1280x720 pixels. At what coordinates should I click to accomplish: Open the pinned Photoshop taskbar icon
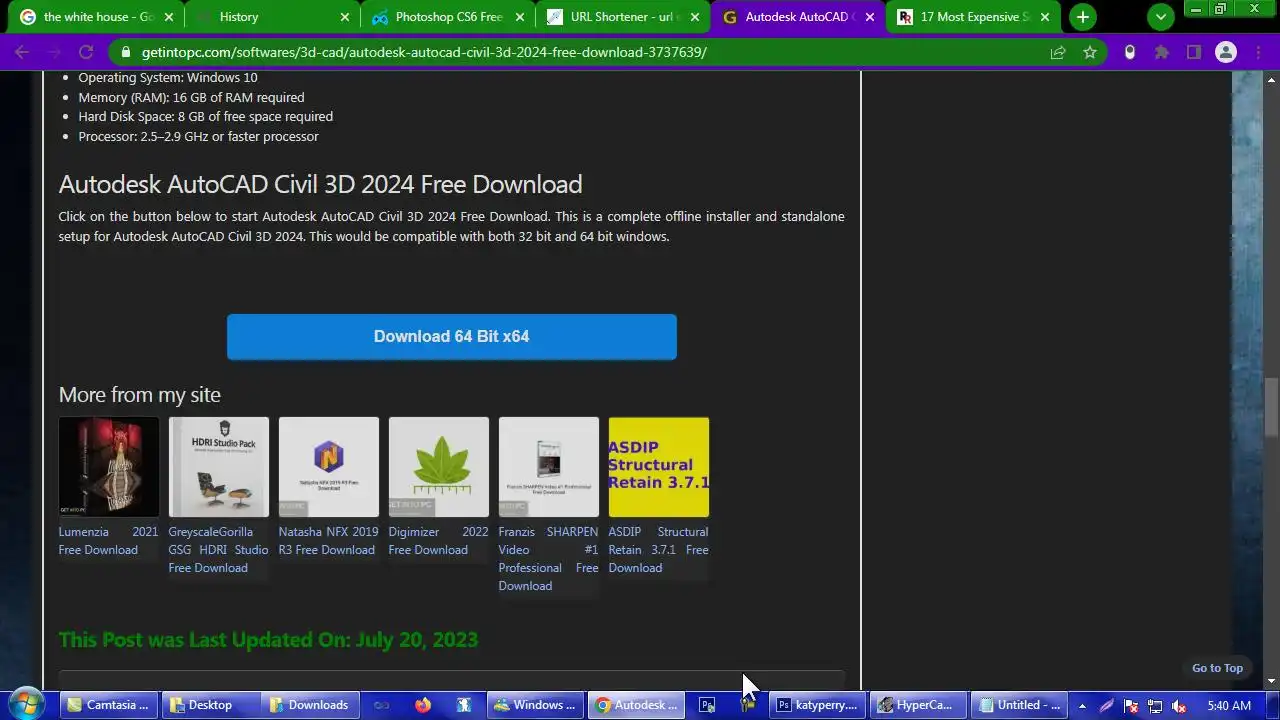(707, 705)
